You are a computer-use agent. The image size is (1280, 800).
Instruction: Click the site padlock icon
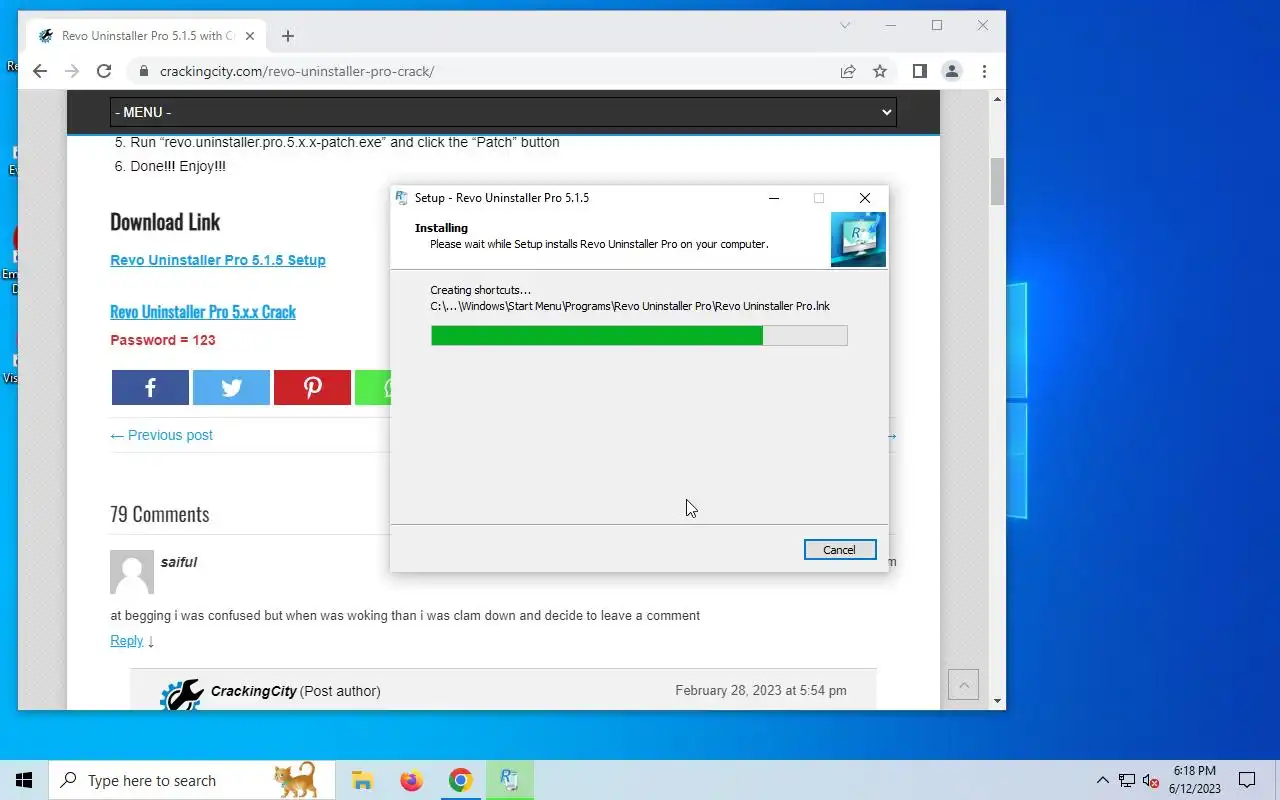point(144,71)
